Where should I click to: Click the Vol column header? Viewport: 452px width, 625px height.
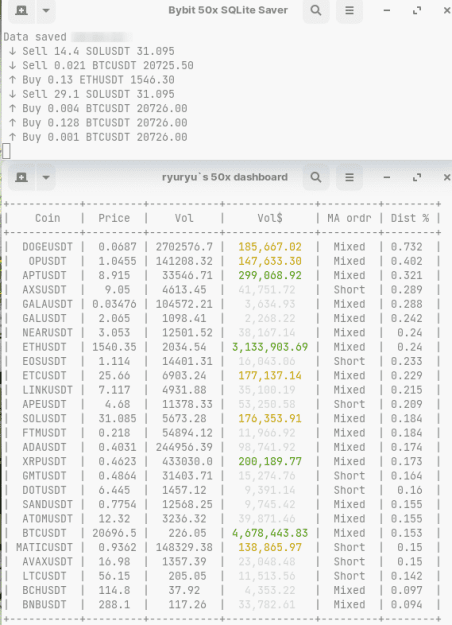[184, 218]
